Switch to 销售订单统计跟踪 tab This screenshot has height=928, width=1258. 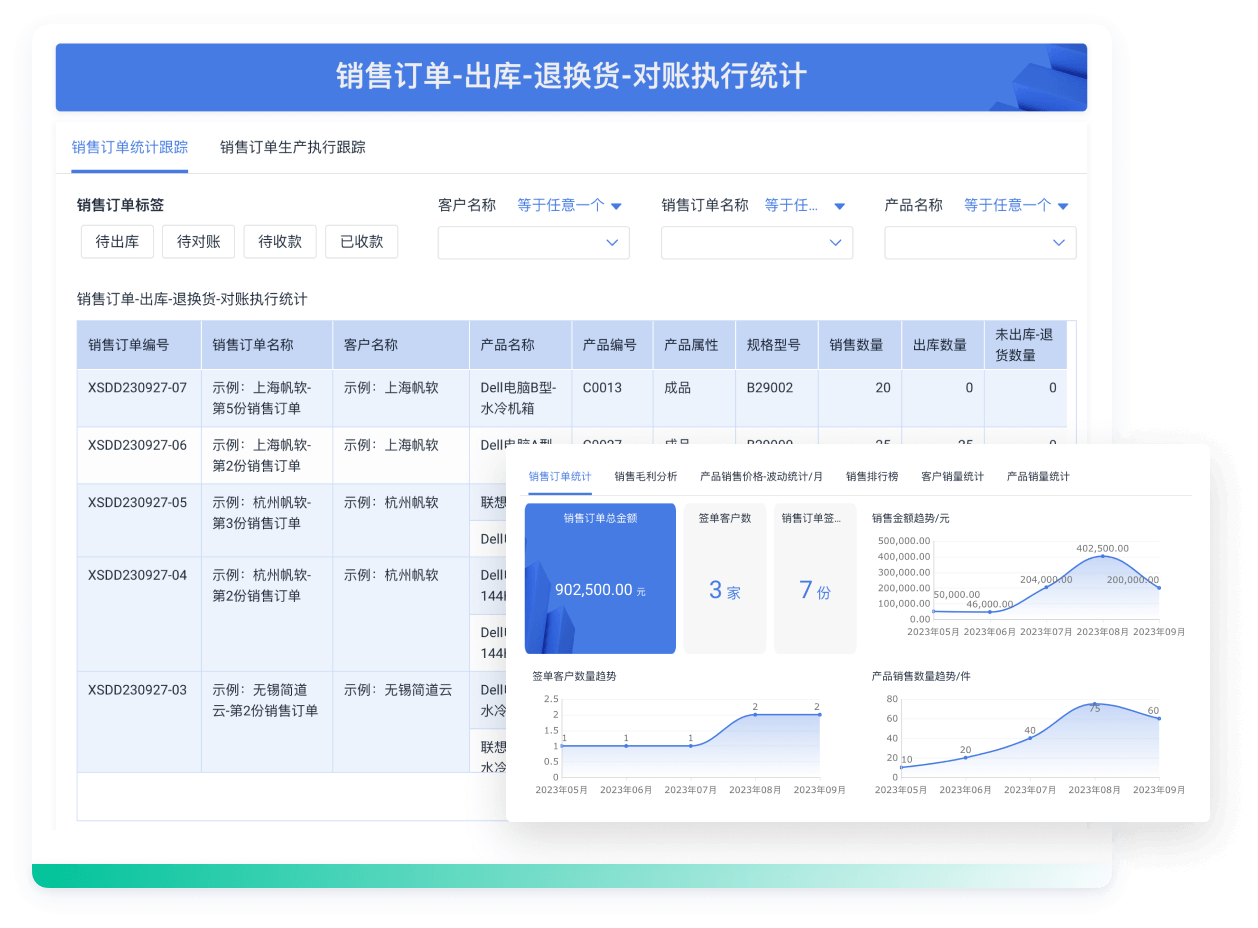[x=130, y=147]
